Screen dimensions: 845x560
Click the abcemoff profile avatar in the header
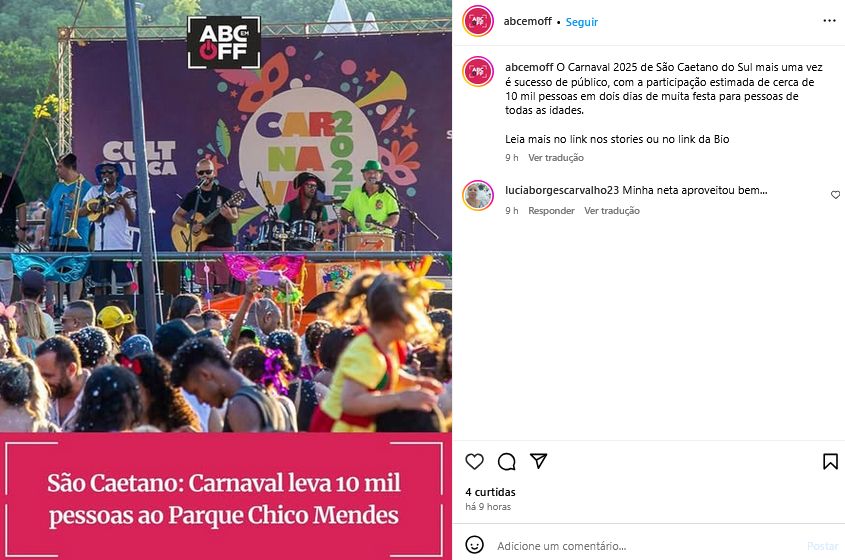[478, 21]
